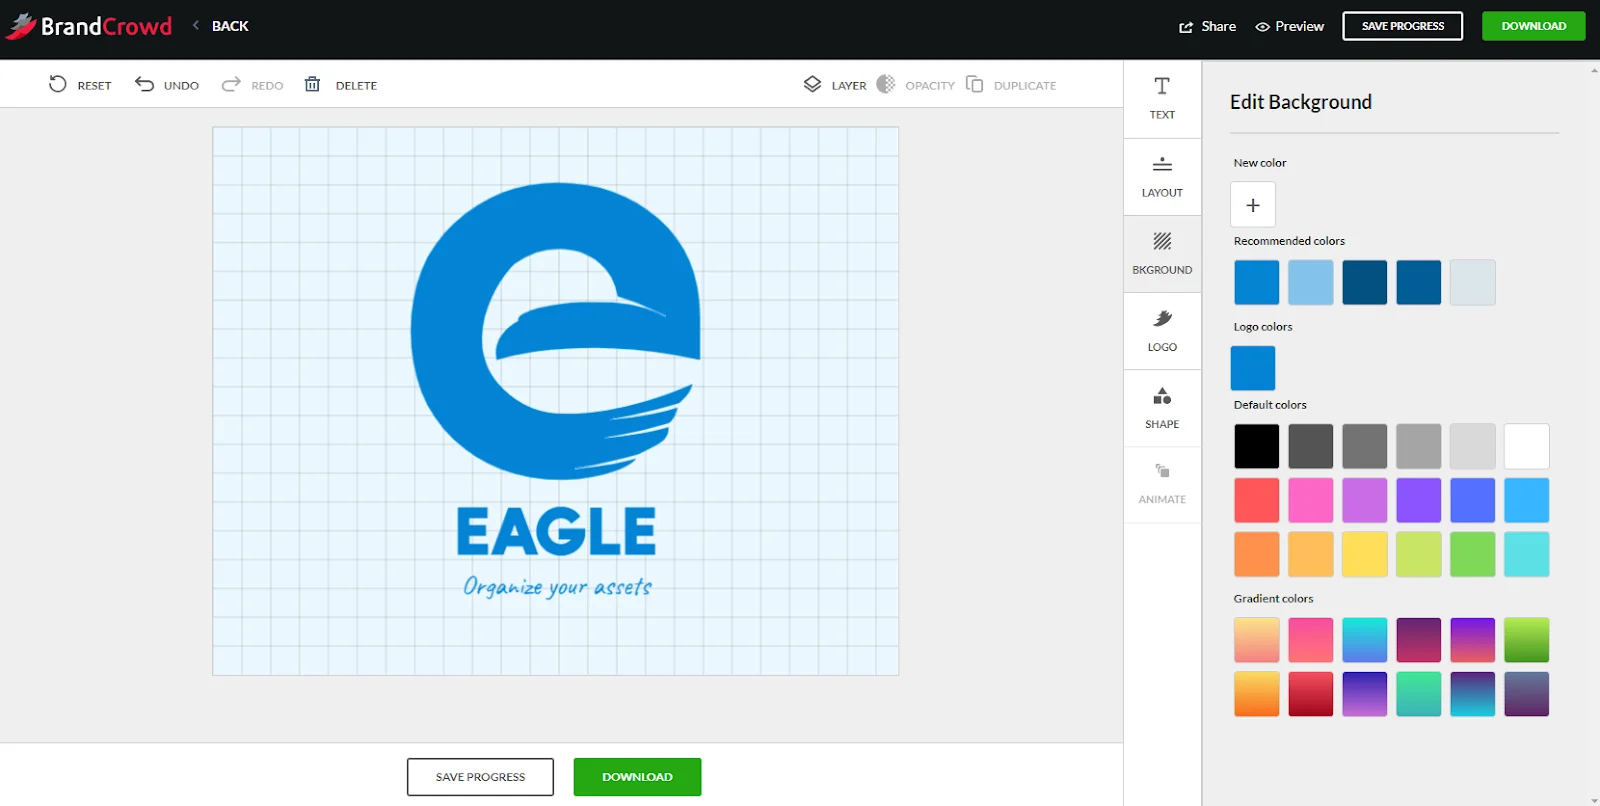Open the Text tool panel
Viewport: 1600px width, 806px height.
[x=1162, y=98]
